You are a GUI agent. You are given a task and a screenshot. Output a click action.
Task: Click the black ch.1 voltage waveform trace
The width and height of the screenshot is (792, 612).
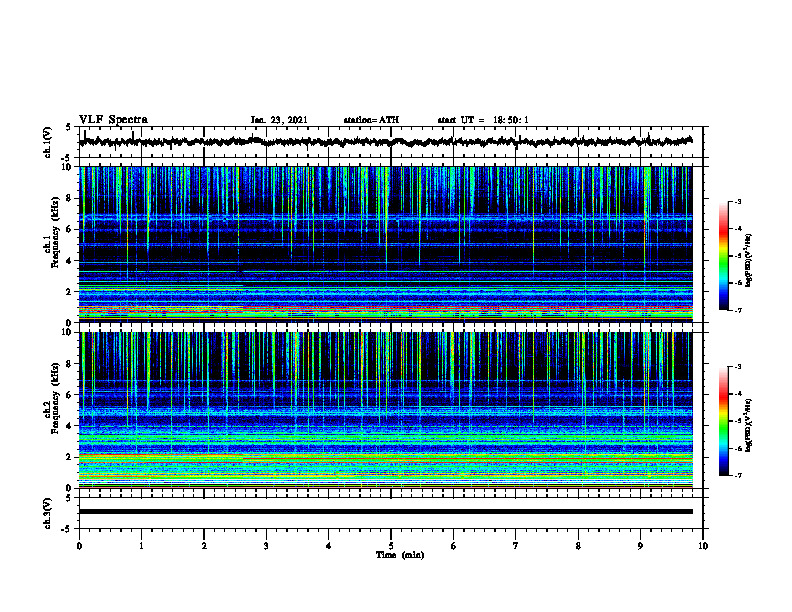point(385,142)
